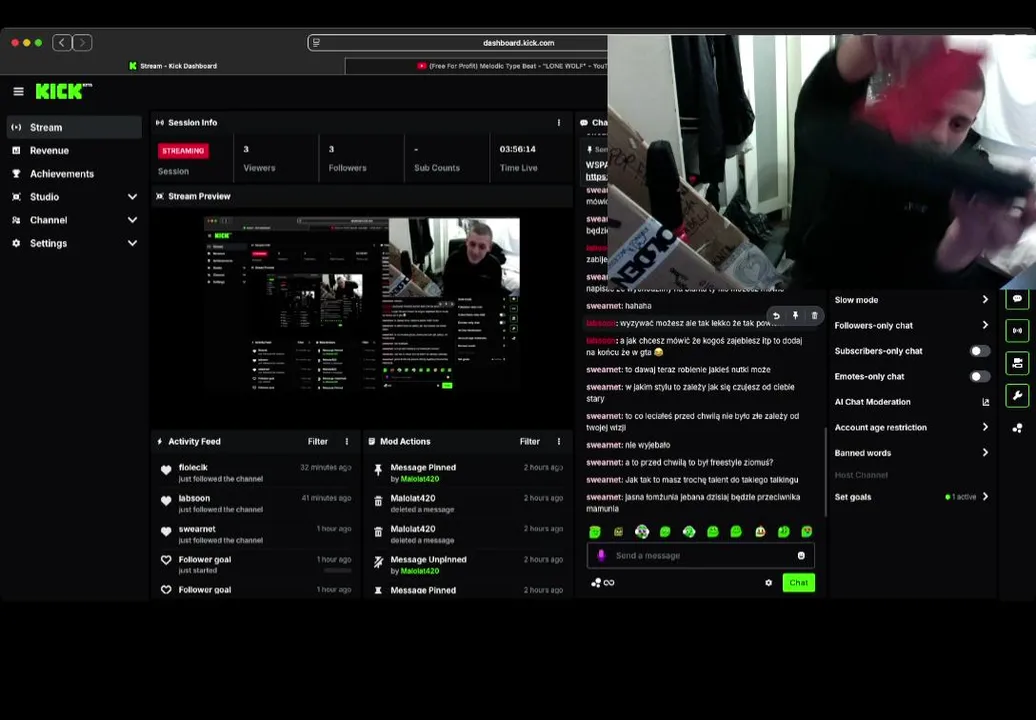The height and width of the screenshot is (720, 1036).
Task: Click the fiolecik follow entry
Action: coord(256,472)
